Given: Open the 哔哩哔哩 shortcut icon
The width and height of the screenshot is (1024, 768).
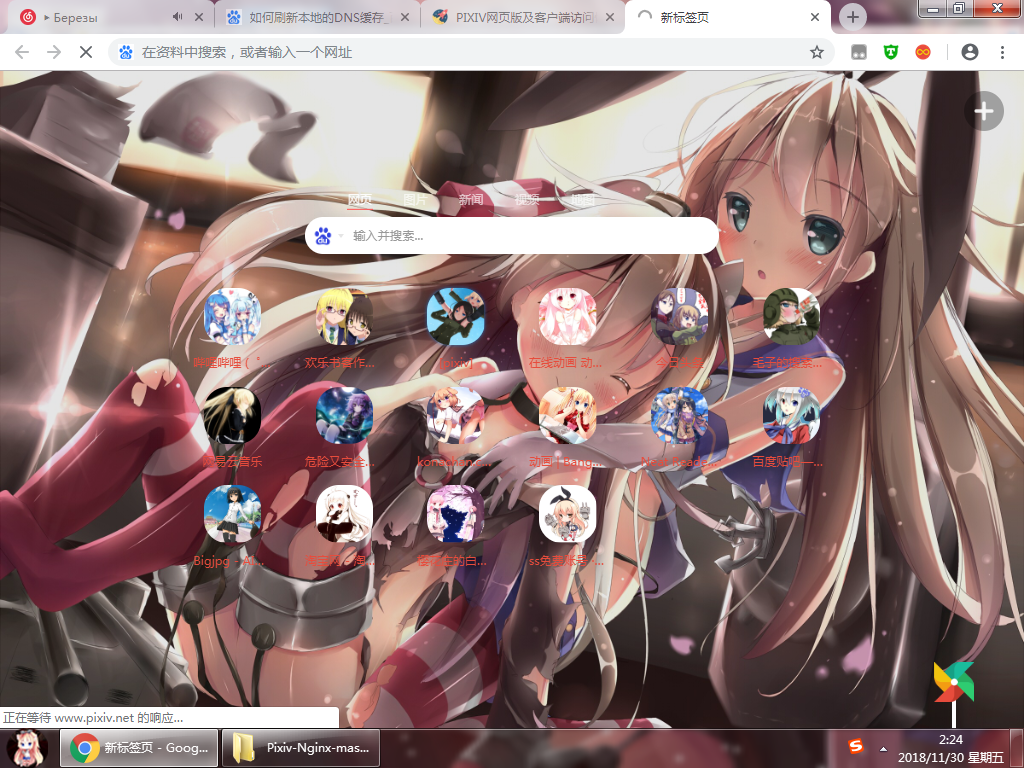Looking at the screenshot, I should pyautogui.click(x=232, y=317).
